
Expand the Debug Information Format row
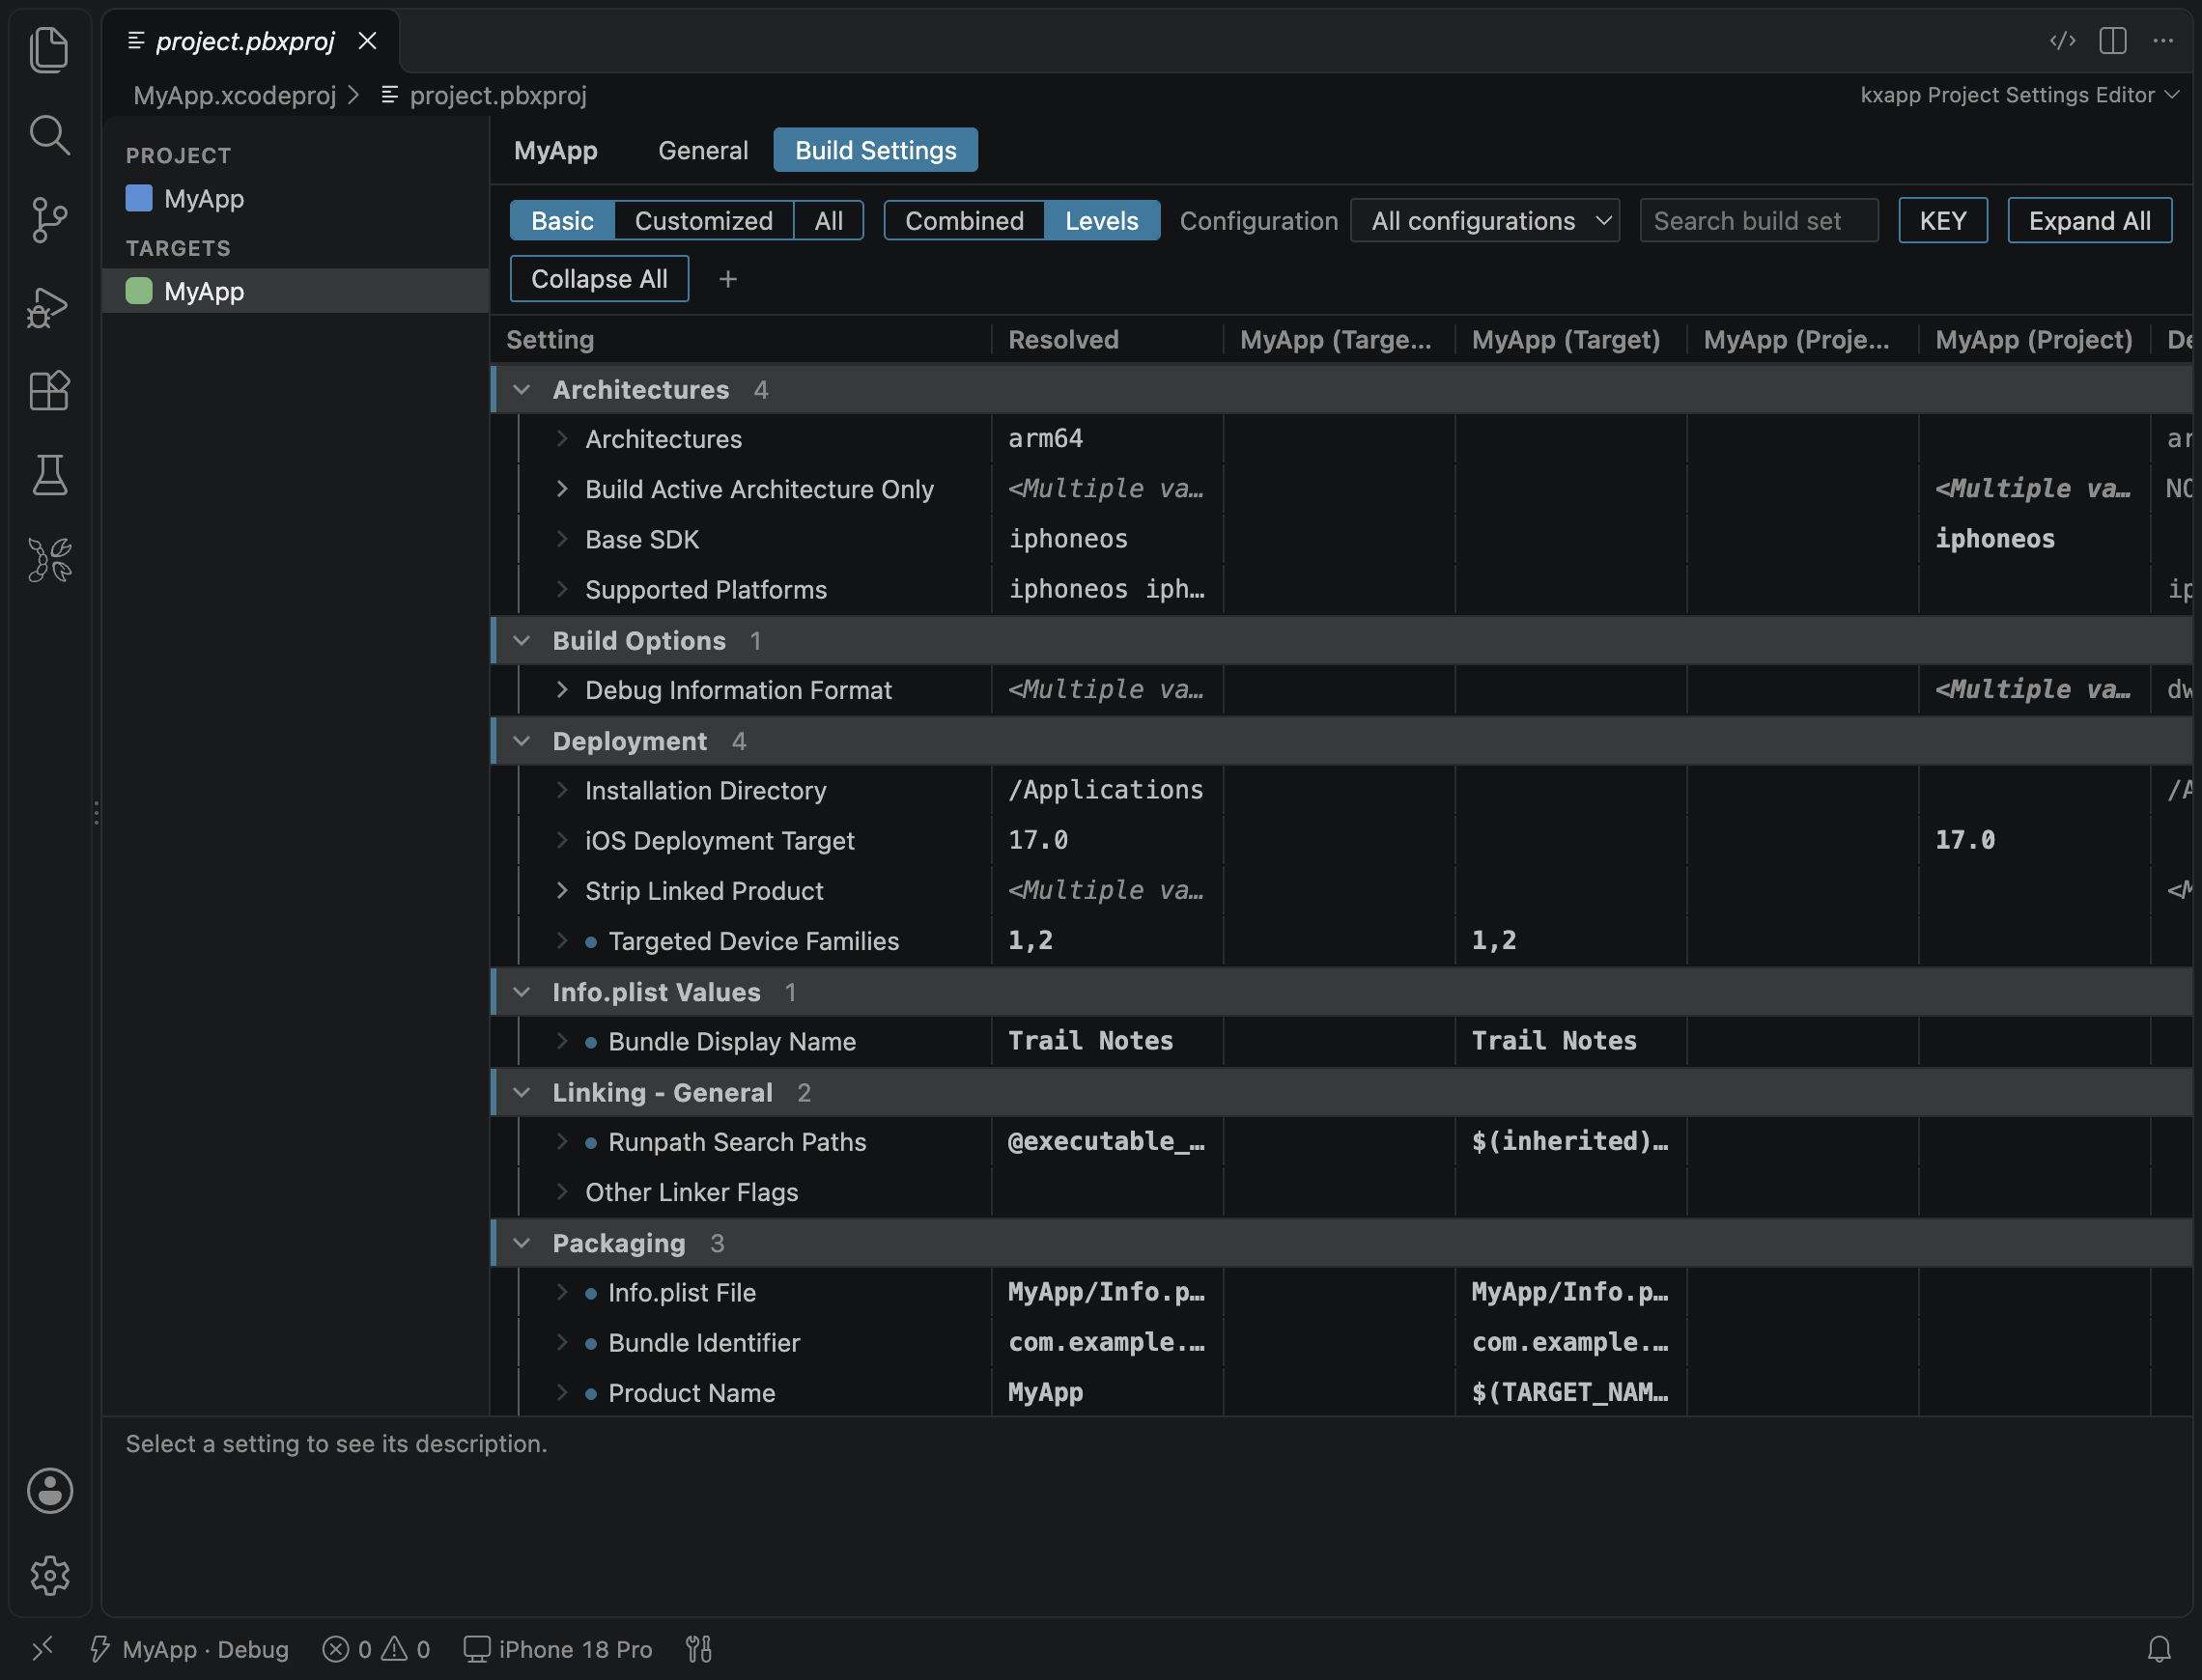pos(561,690)
